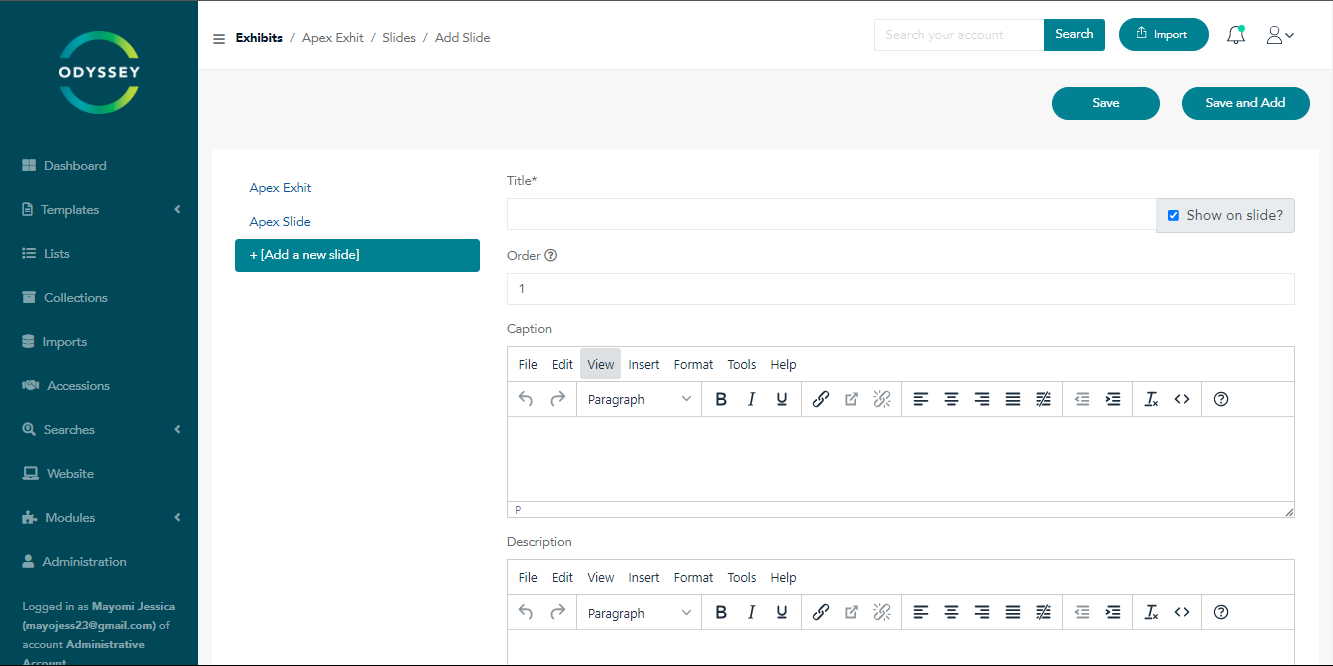This screenshot has width=1333, height=666.
Task: Click the Add a new slide item
Action: pyautogui.click(x=357, y=255)
